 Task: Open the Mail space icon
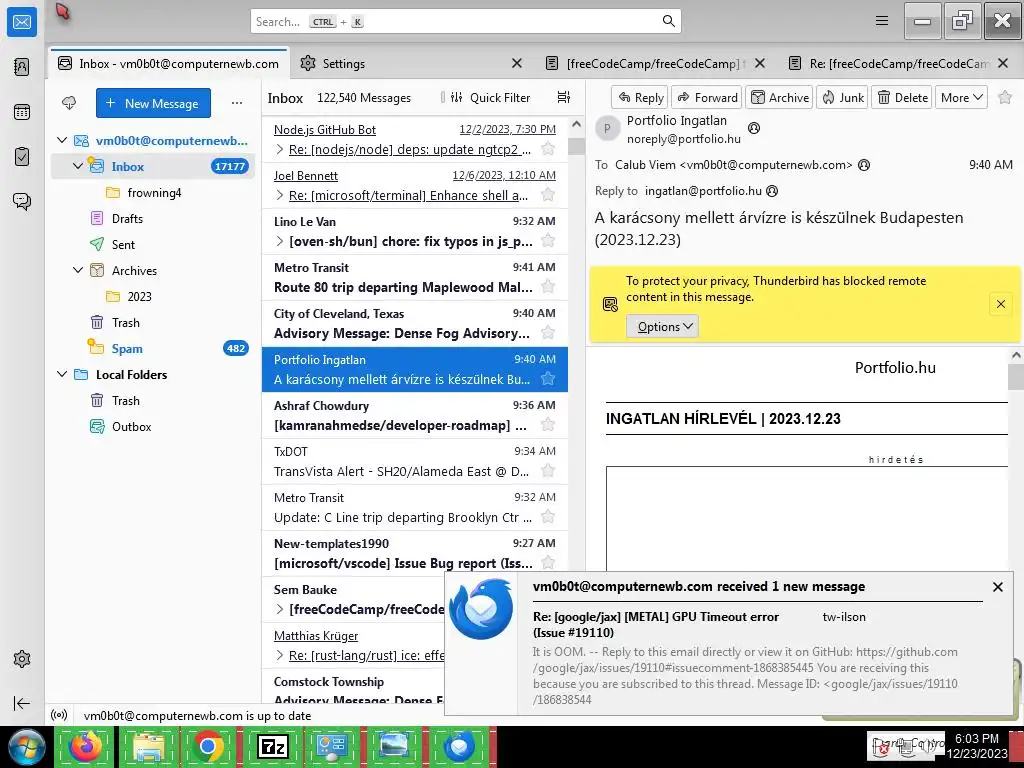click(22, 22)
